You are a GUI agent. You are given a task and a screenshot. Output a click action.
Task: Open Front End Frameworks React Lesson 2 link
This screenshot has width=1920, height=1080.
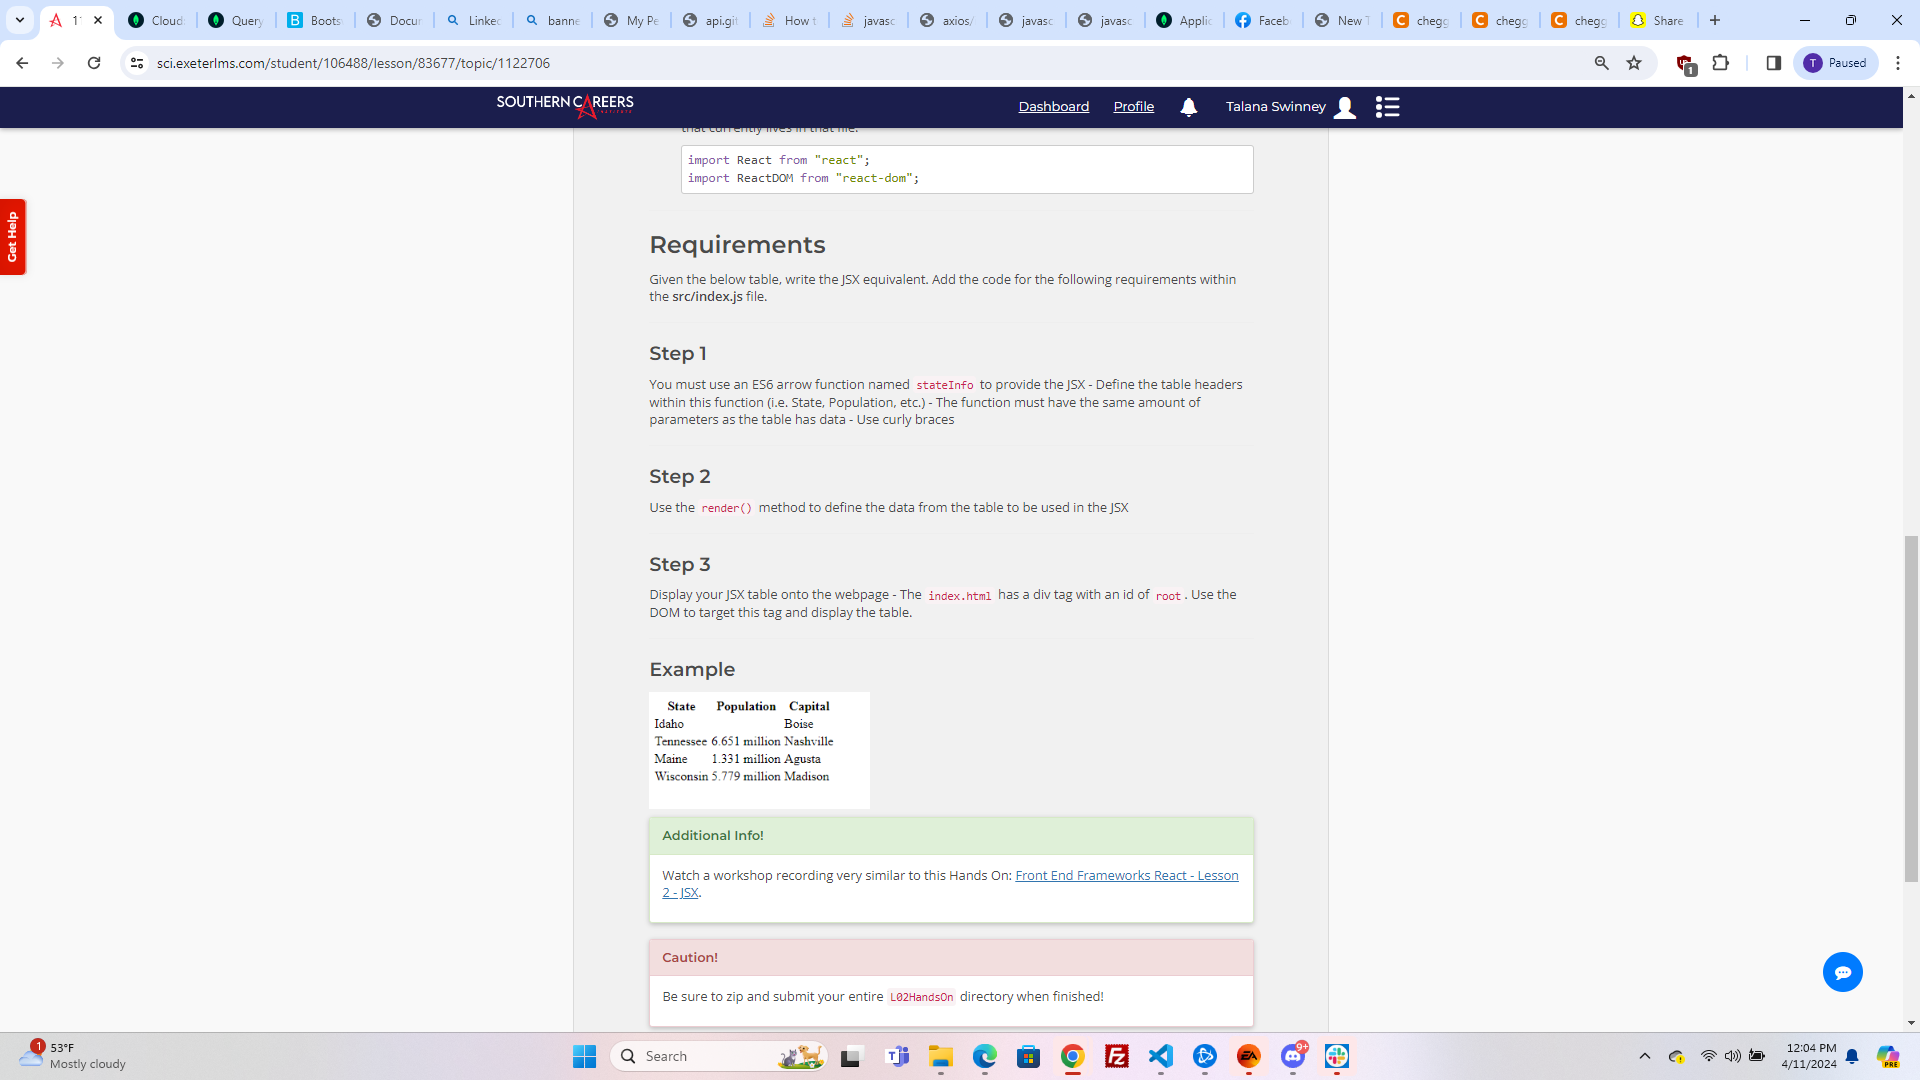pyautogui.click(x=1125, y=874)
